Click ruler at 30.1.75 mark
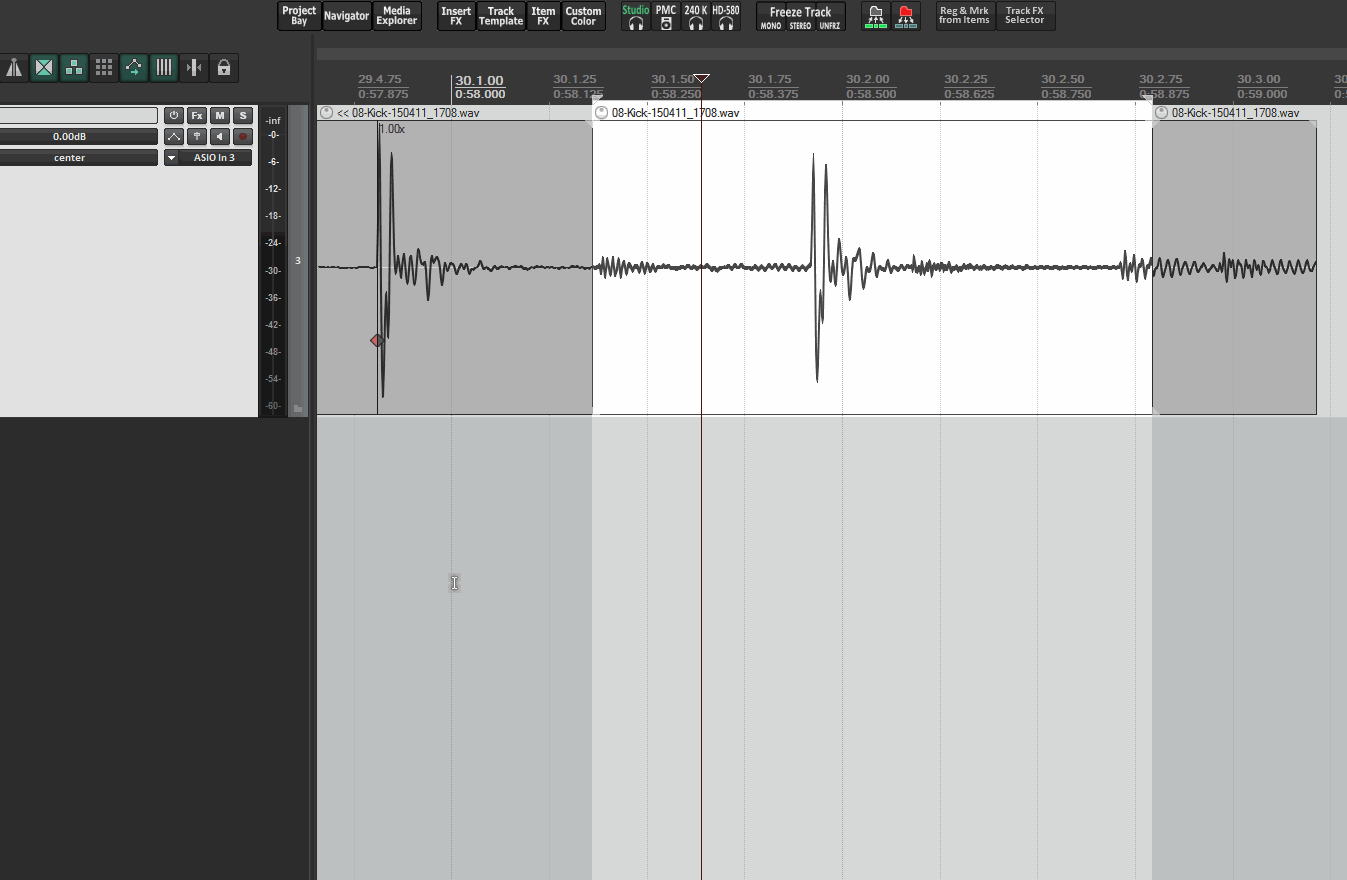Screen dimensions: 1347x880 [x=770, y=80]
